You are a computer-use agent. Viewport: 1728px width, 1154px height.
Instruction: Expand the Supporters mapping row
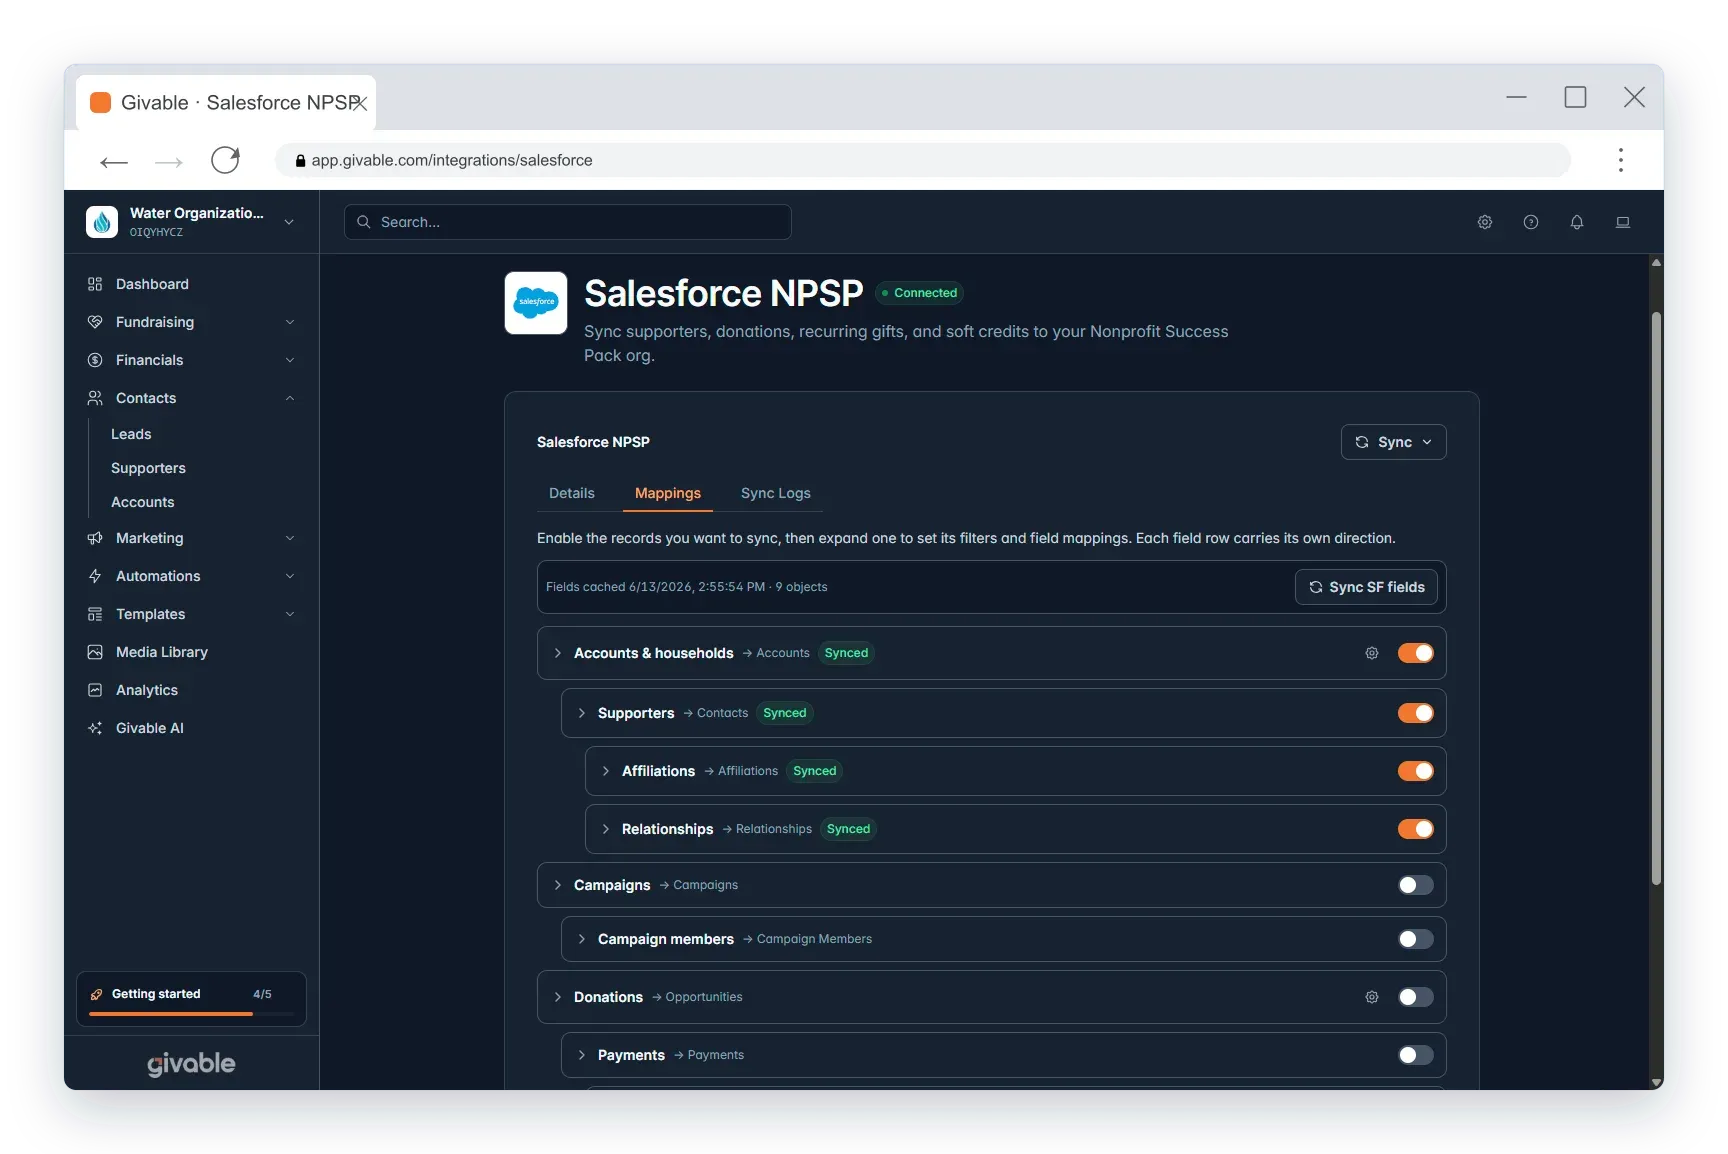pyautogui.click(x=582, y=713)
